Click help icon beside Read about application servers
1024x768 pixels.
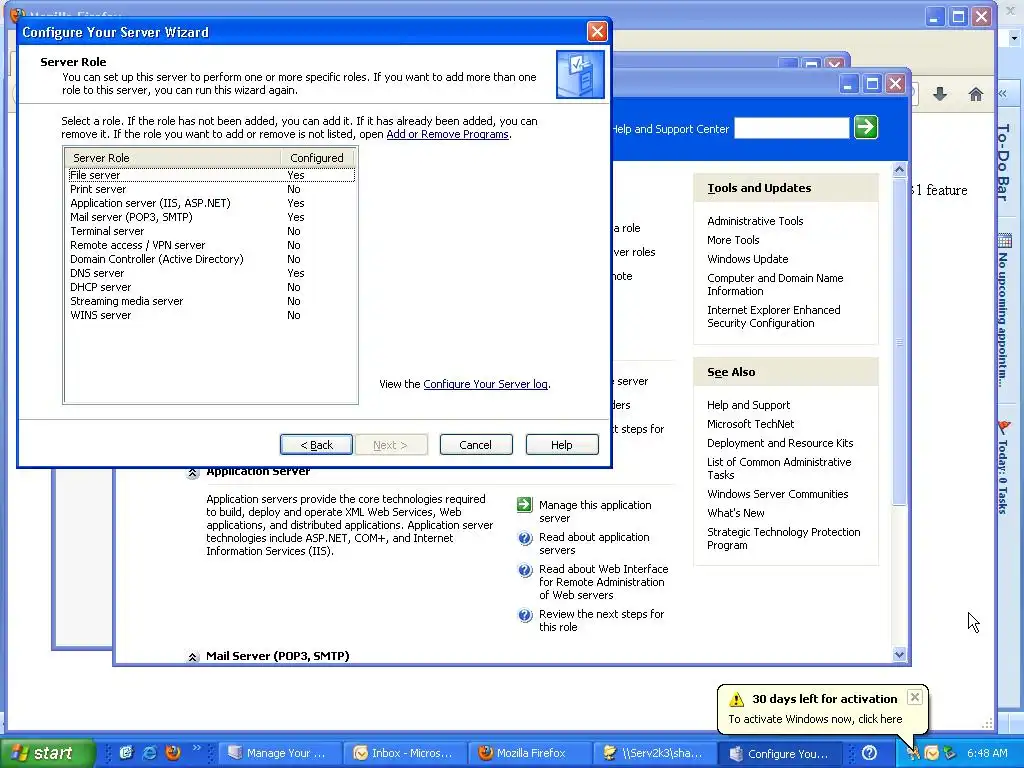[x=524, y=538]
